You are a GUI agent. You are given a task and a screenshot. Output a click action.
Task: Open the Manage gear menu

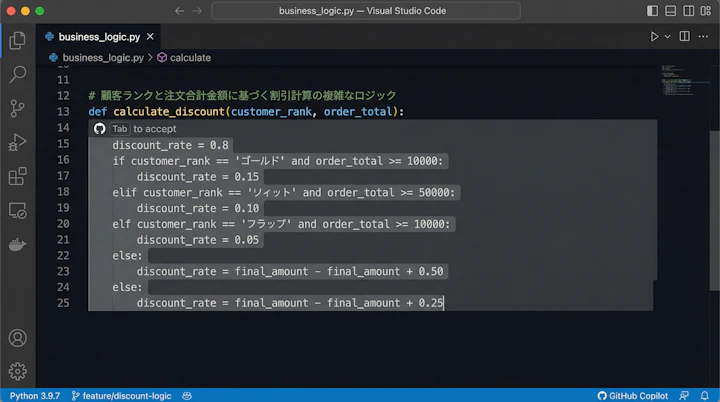tap(17, 371)
